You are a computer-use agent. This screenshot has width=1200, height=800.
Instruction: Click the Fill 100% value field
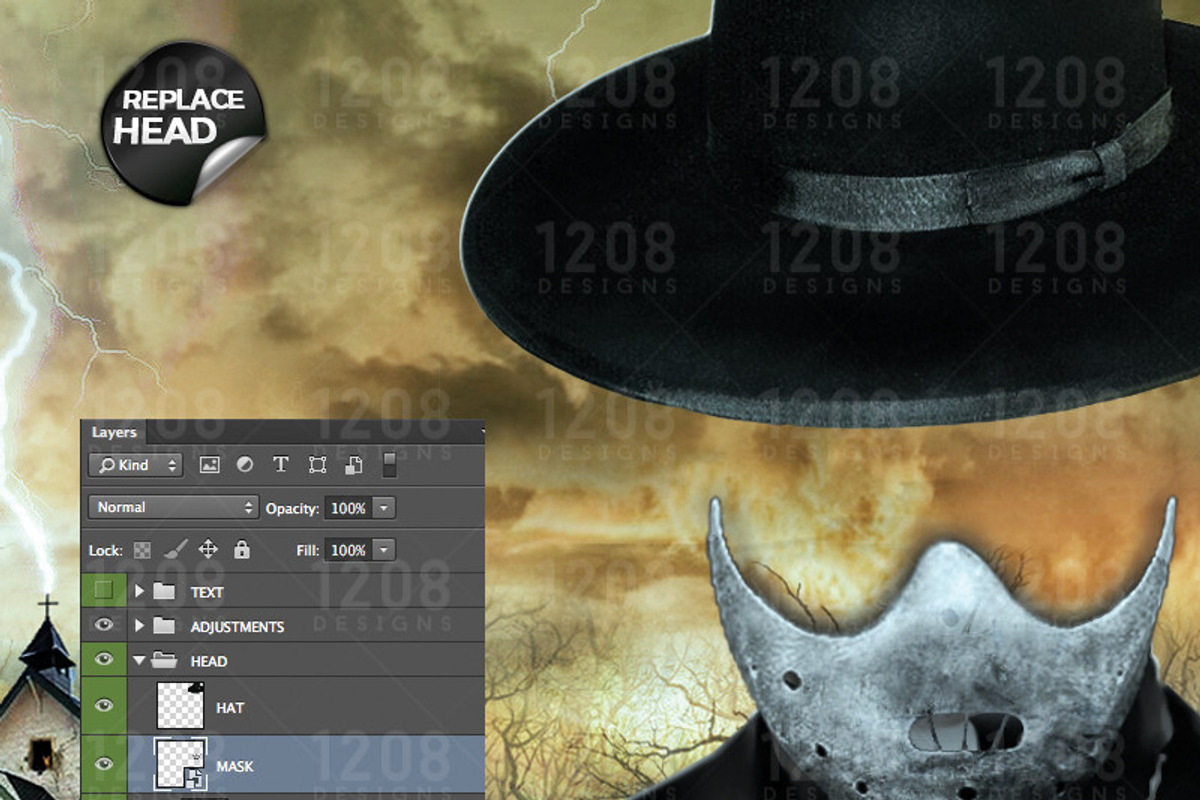click(x=348, y=550)
